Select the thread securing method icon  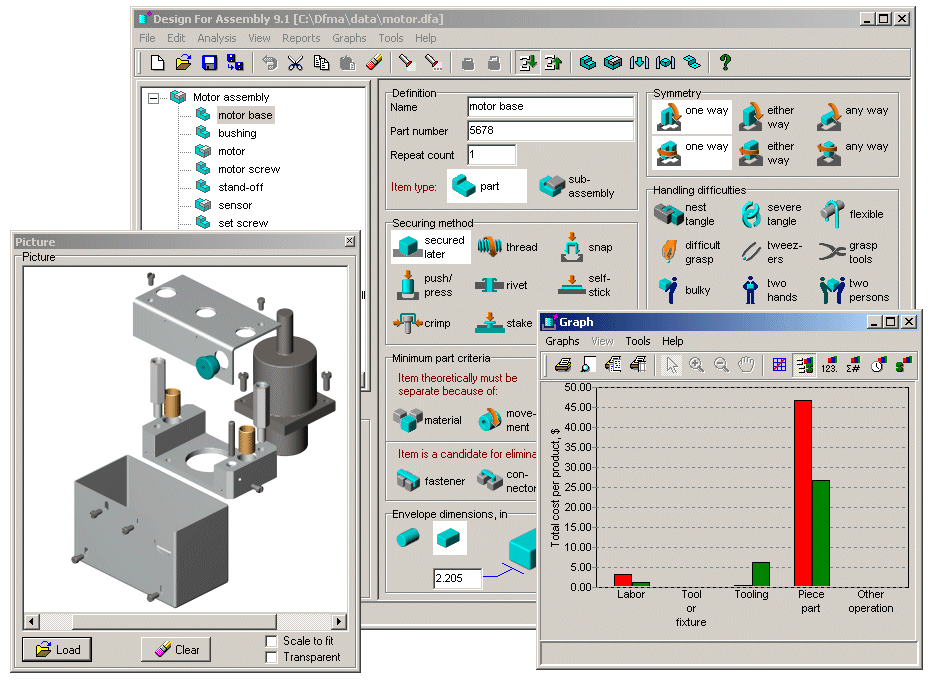tap(489, 247)
